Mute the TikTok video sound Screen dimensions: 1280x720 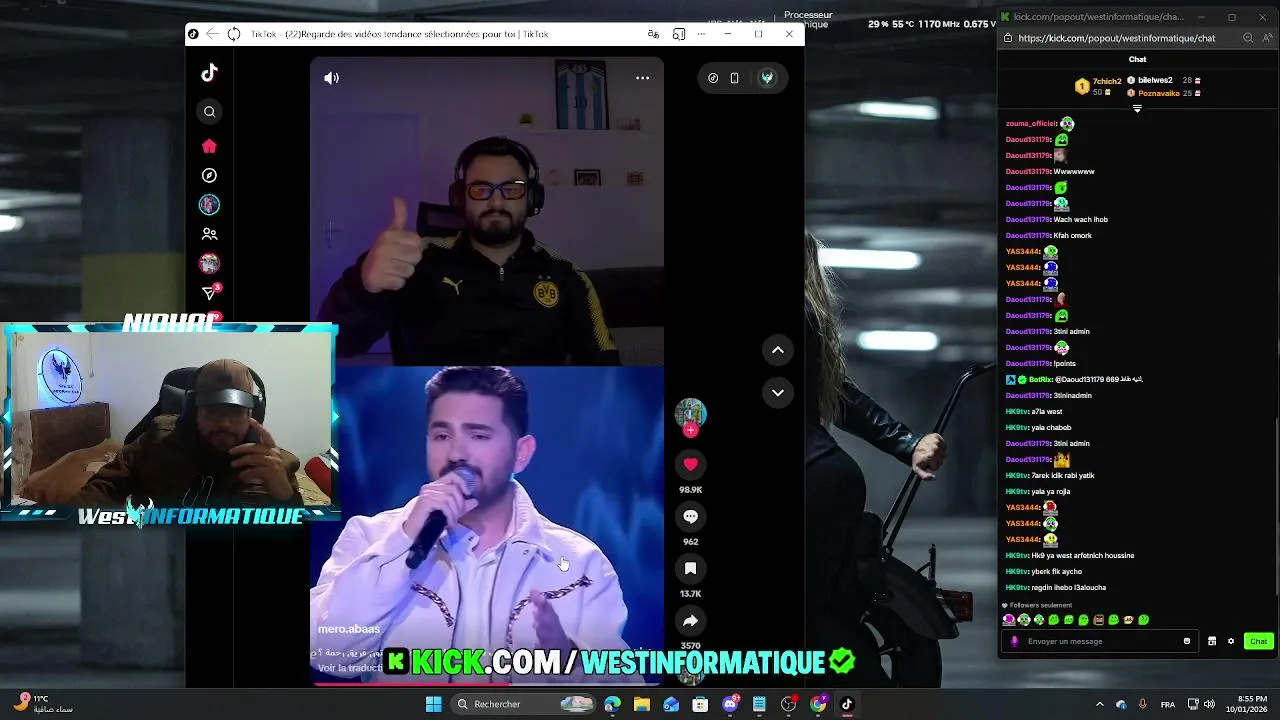(x=332, y=78)
